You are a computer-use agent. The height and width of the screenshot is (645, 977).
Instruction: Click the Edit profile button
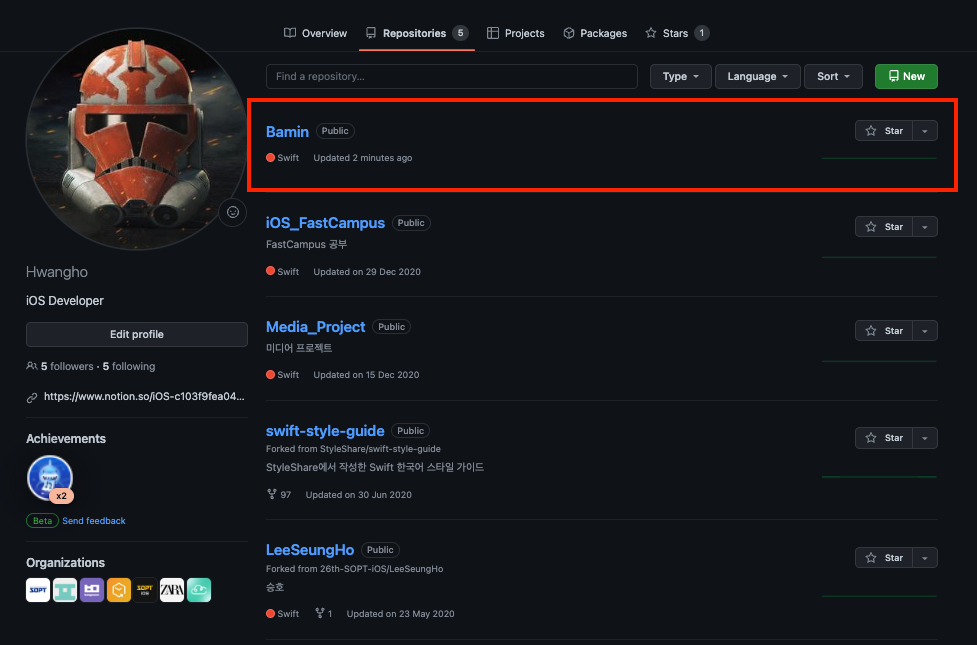point(136,335)
